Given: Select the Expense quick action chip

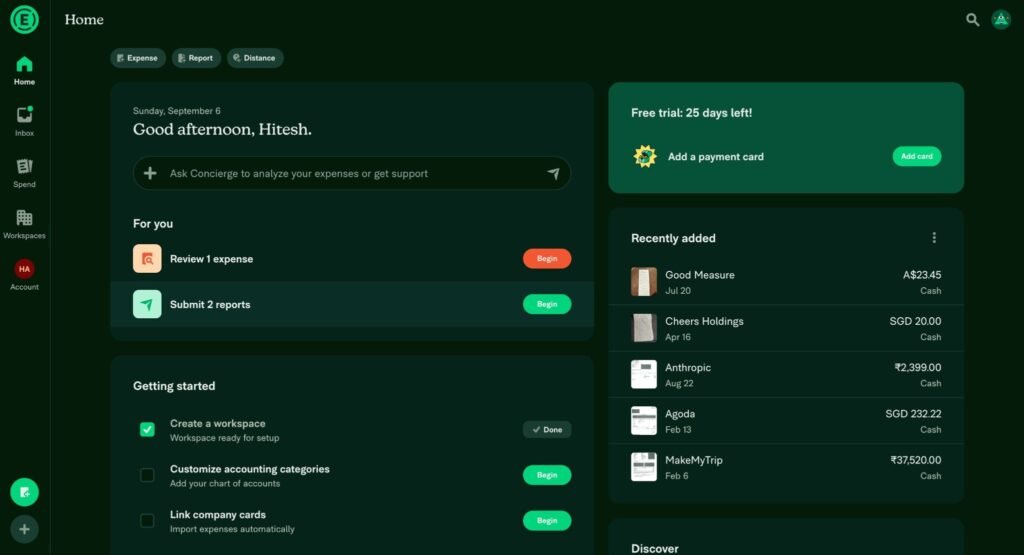Looking at the screenshot, I should [138, 58].
